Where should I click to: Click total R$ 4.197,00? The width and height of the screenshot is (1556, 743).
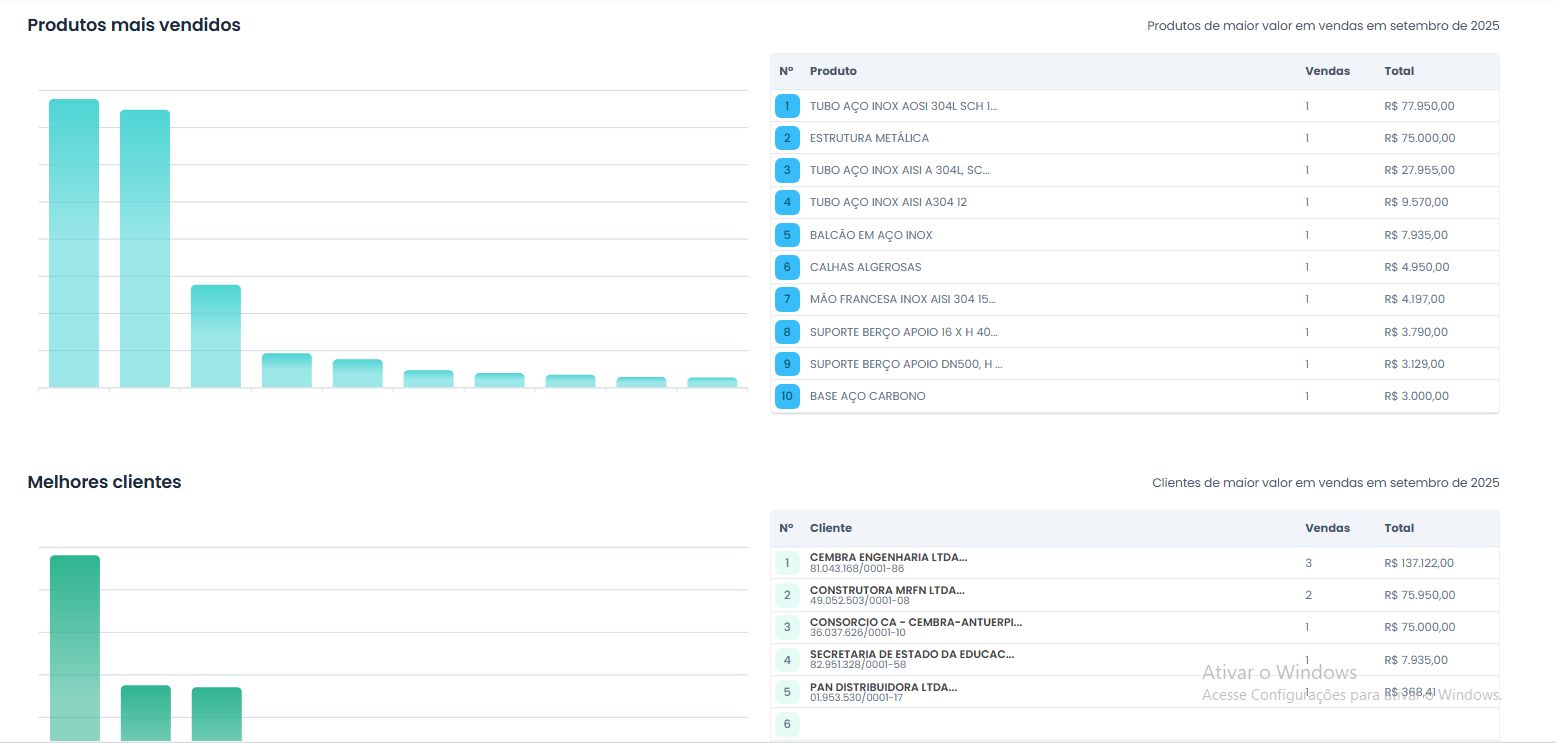(x=1415, y=299)
